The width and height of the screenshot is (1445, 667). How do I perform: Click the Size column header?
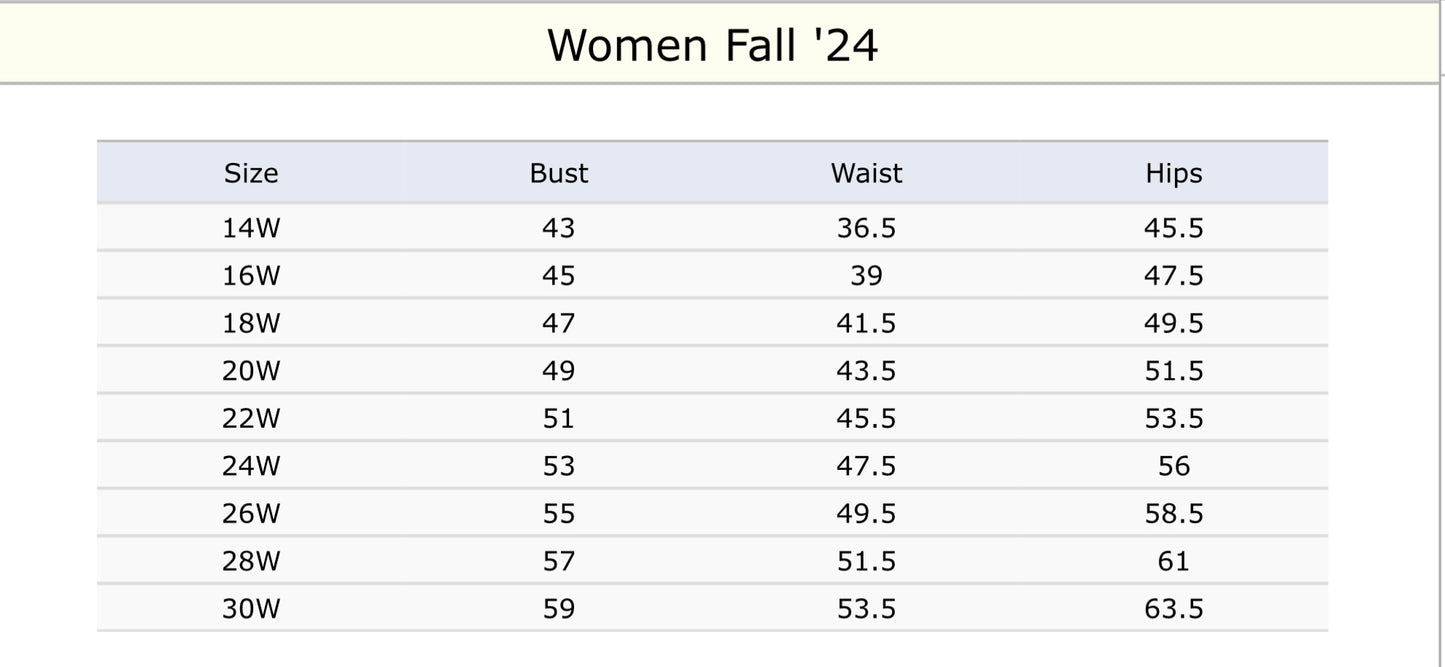(251, 173)
